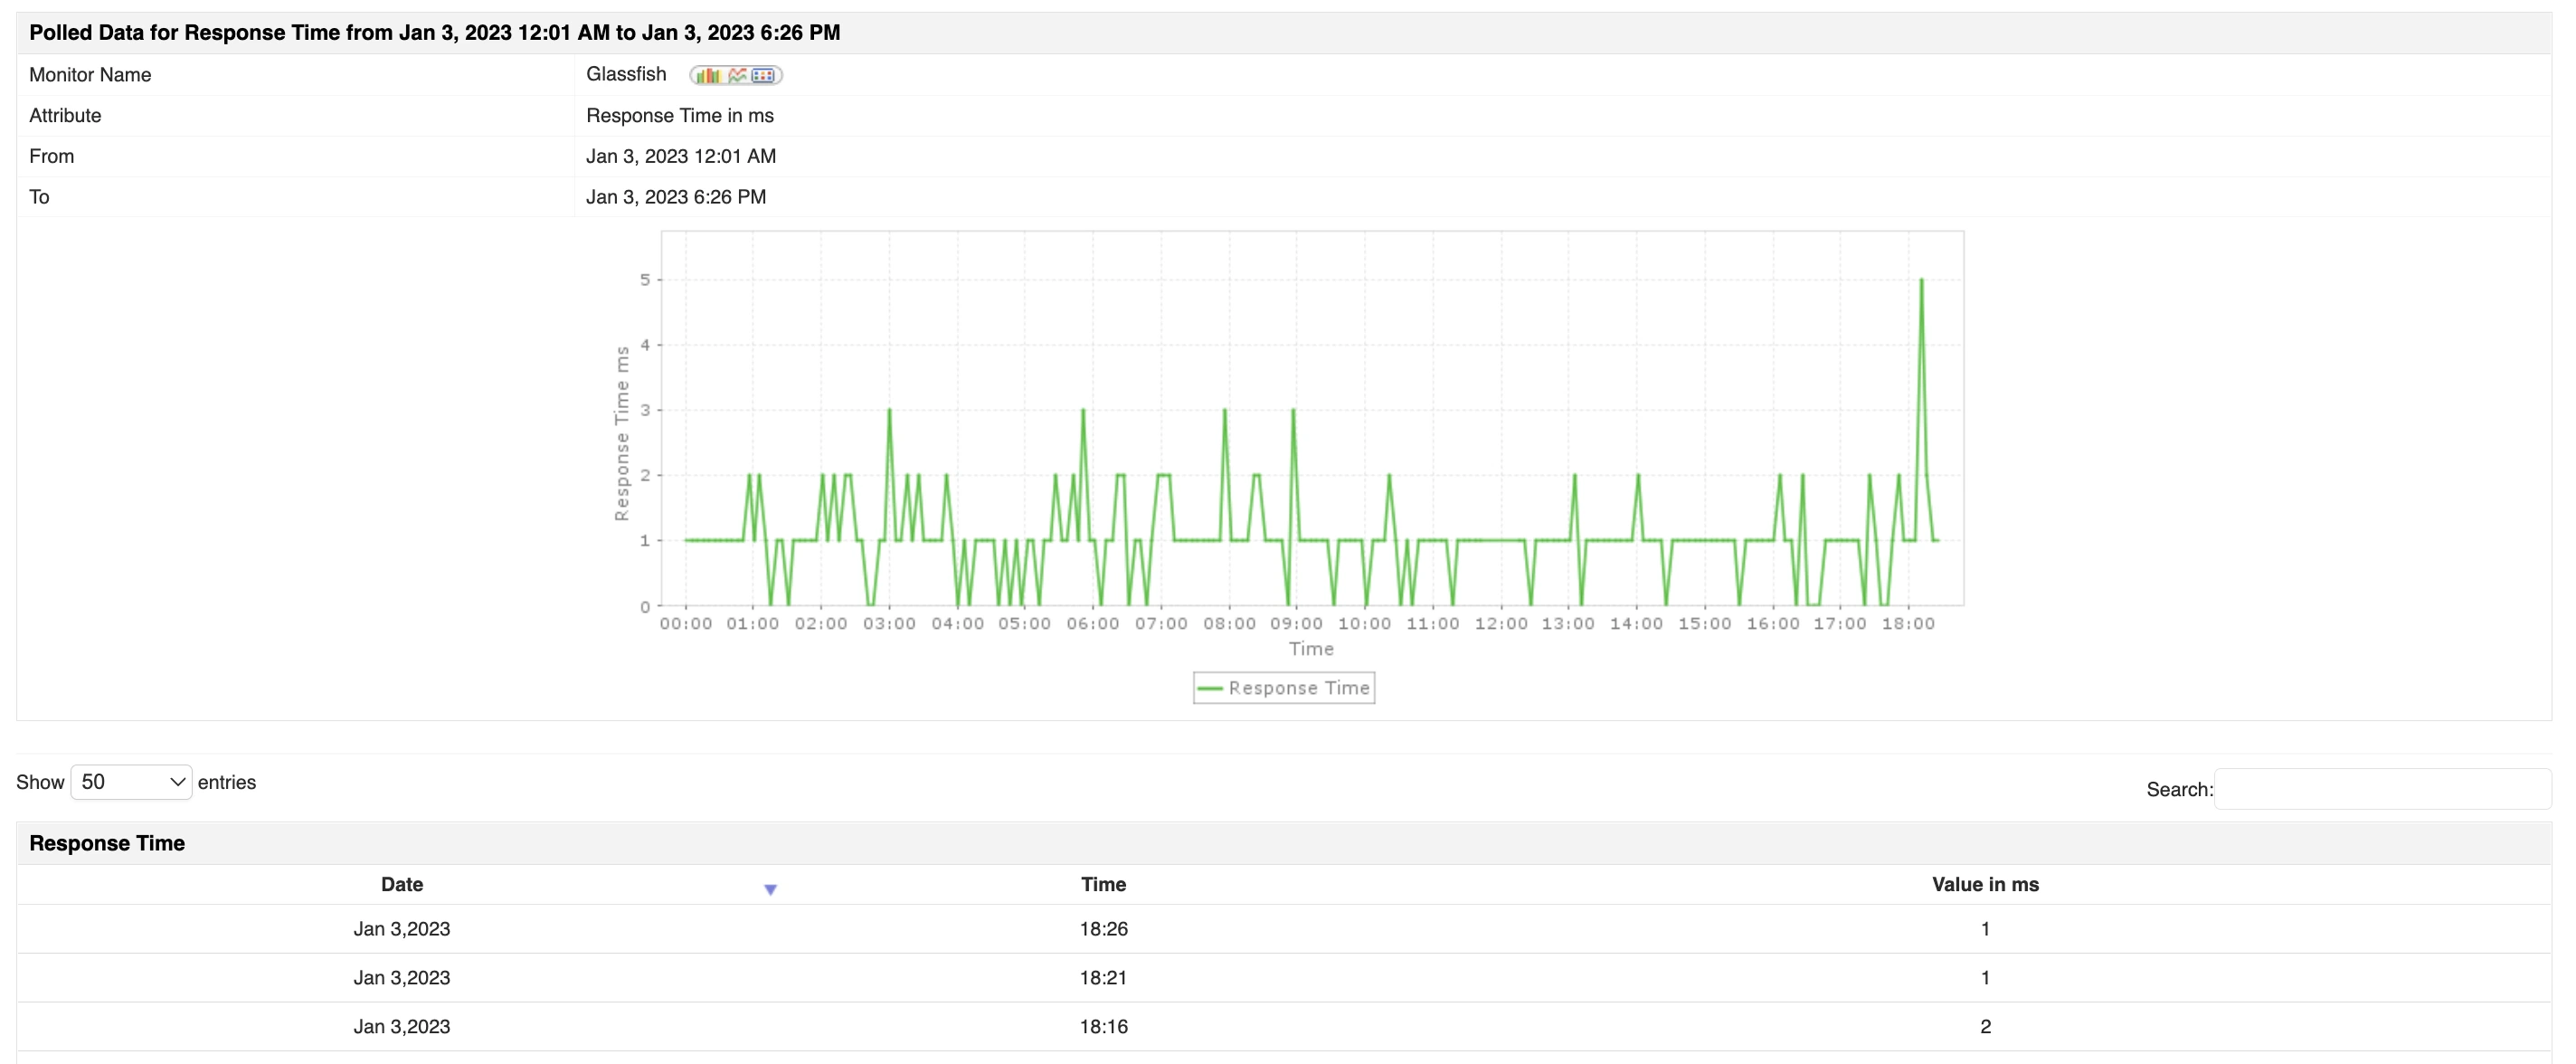Image resolution: width=2576 pixels, height=1064 pixels.
Task: Click the Response Time legend entry
Action: coord(1298,688)
